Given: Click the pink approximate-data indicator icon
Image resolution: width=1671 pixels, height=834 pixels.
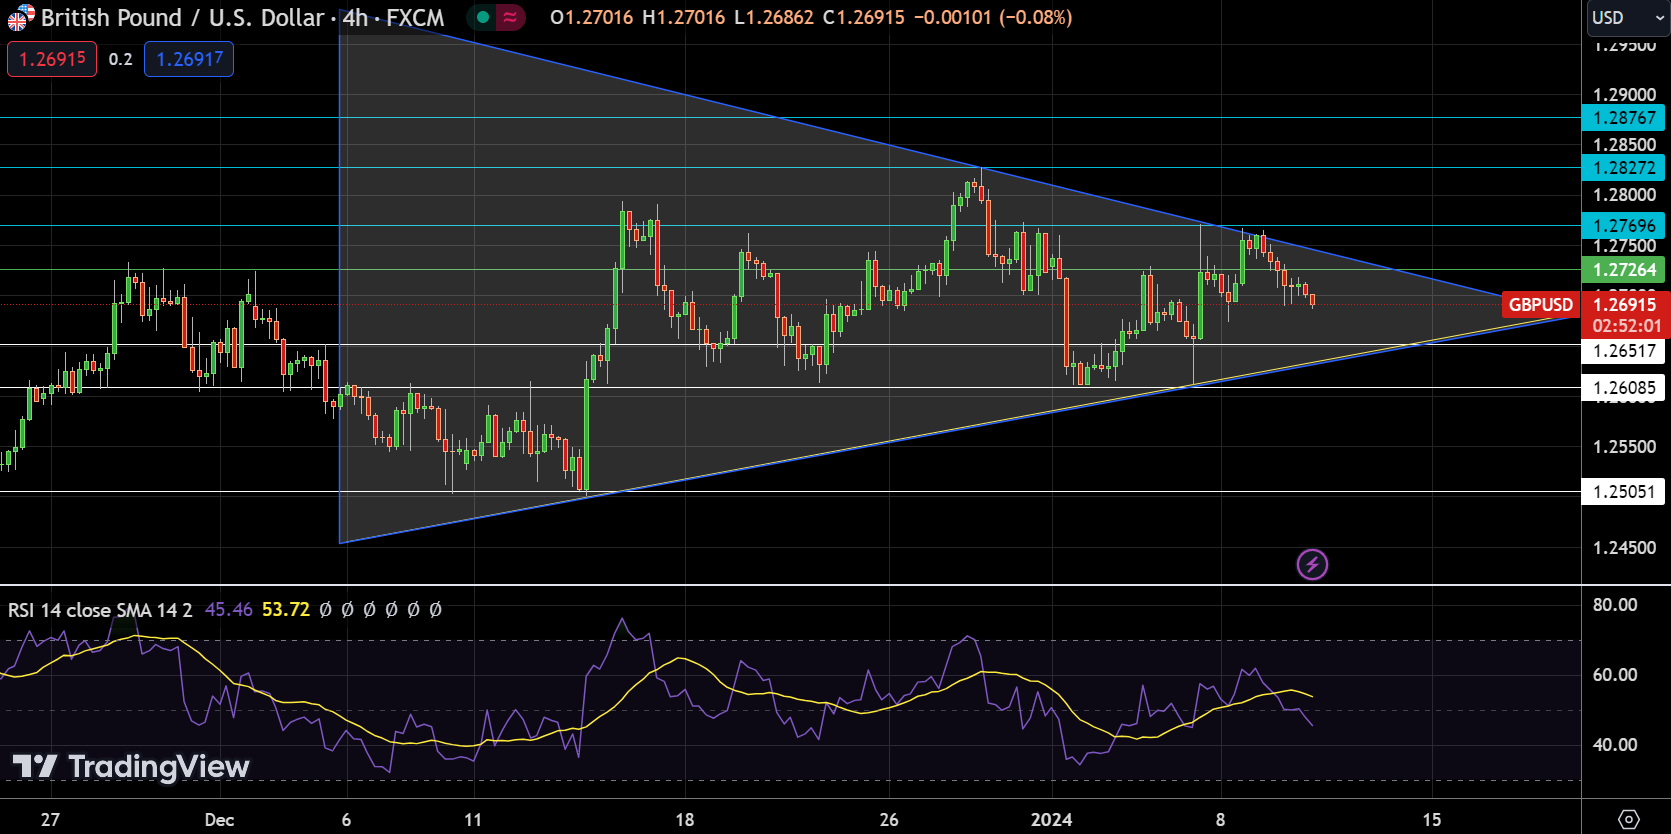Looking at the screenshot, I should coord(510,17).
